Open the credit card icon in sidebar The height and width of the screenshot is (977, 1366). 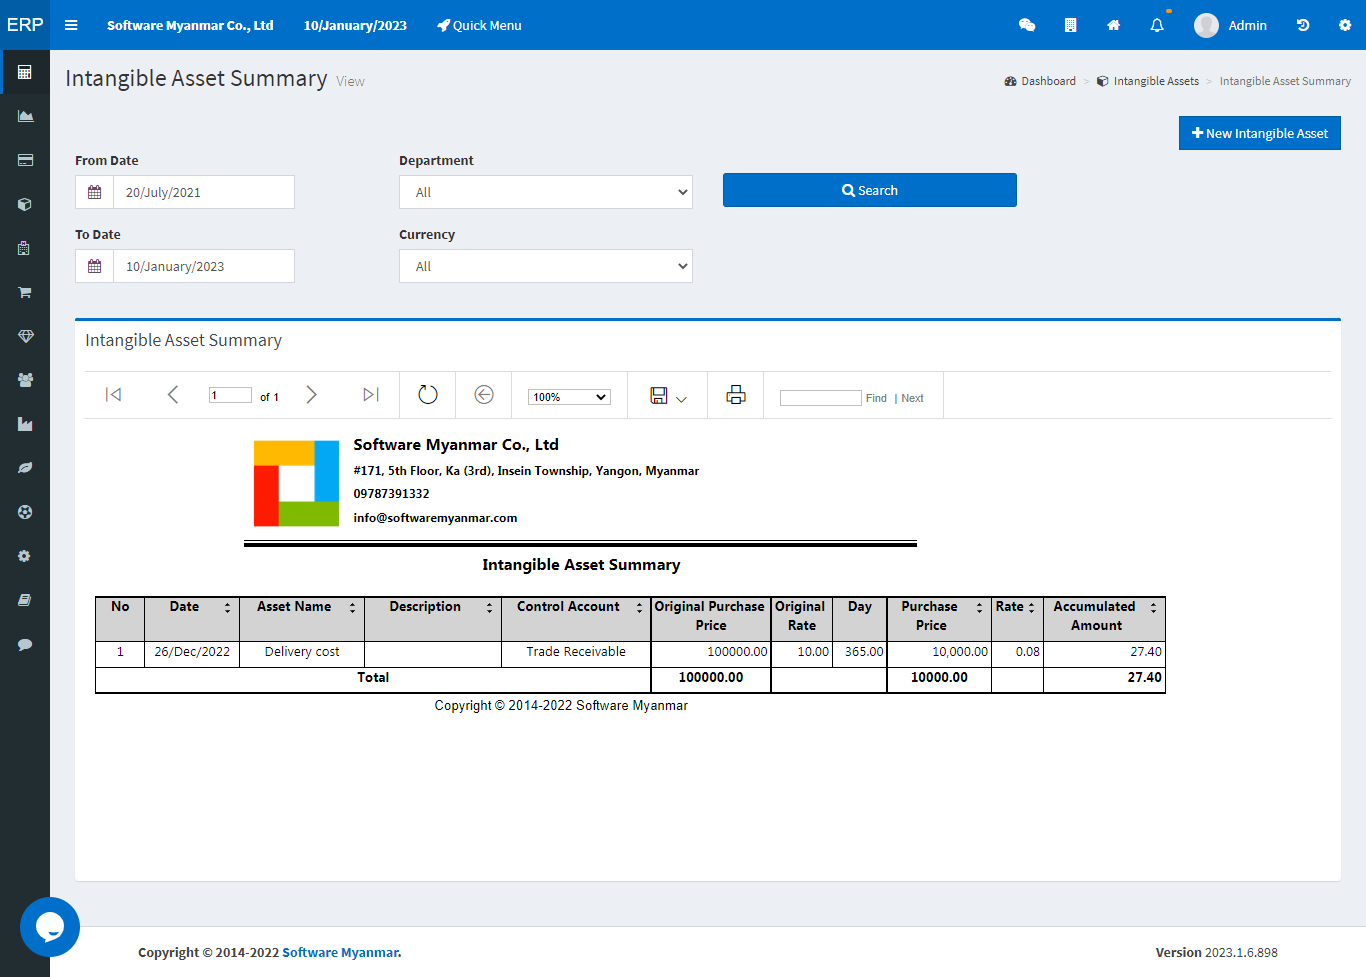(25, 160)
